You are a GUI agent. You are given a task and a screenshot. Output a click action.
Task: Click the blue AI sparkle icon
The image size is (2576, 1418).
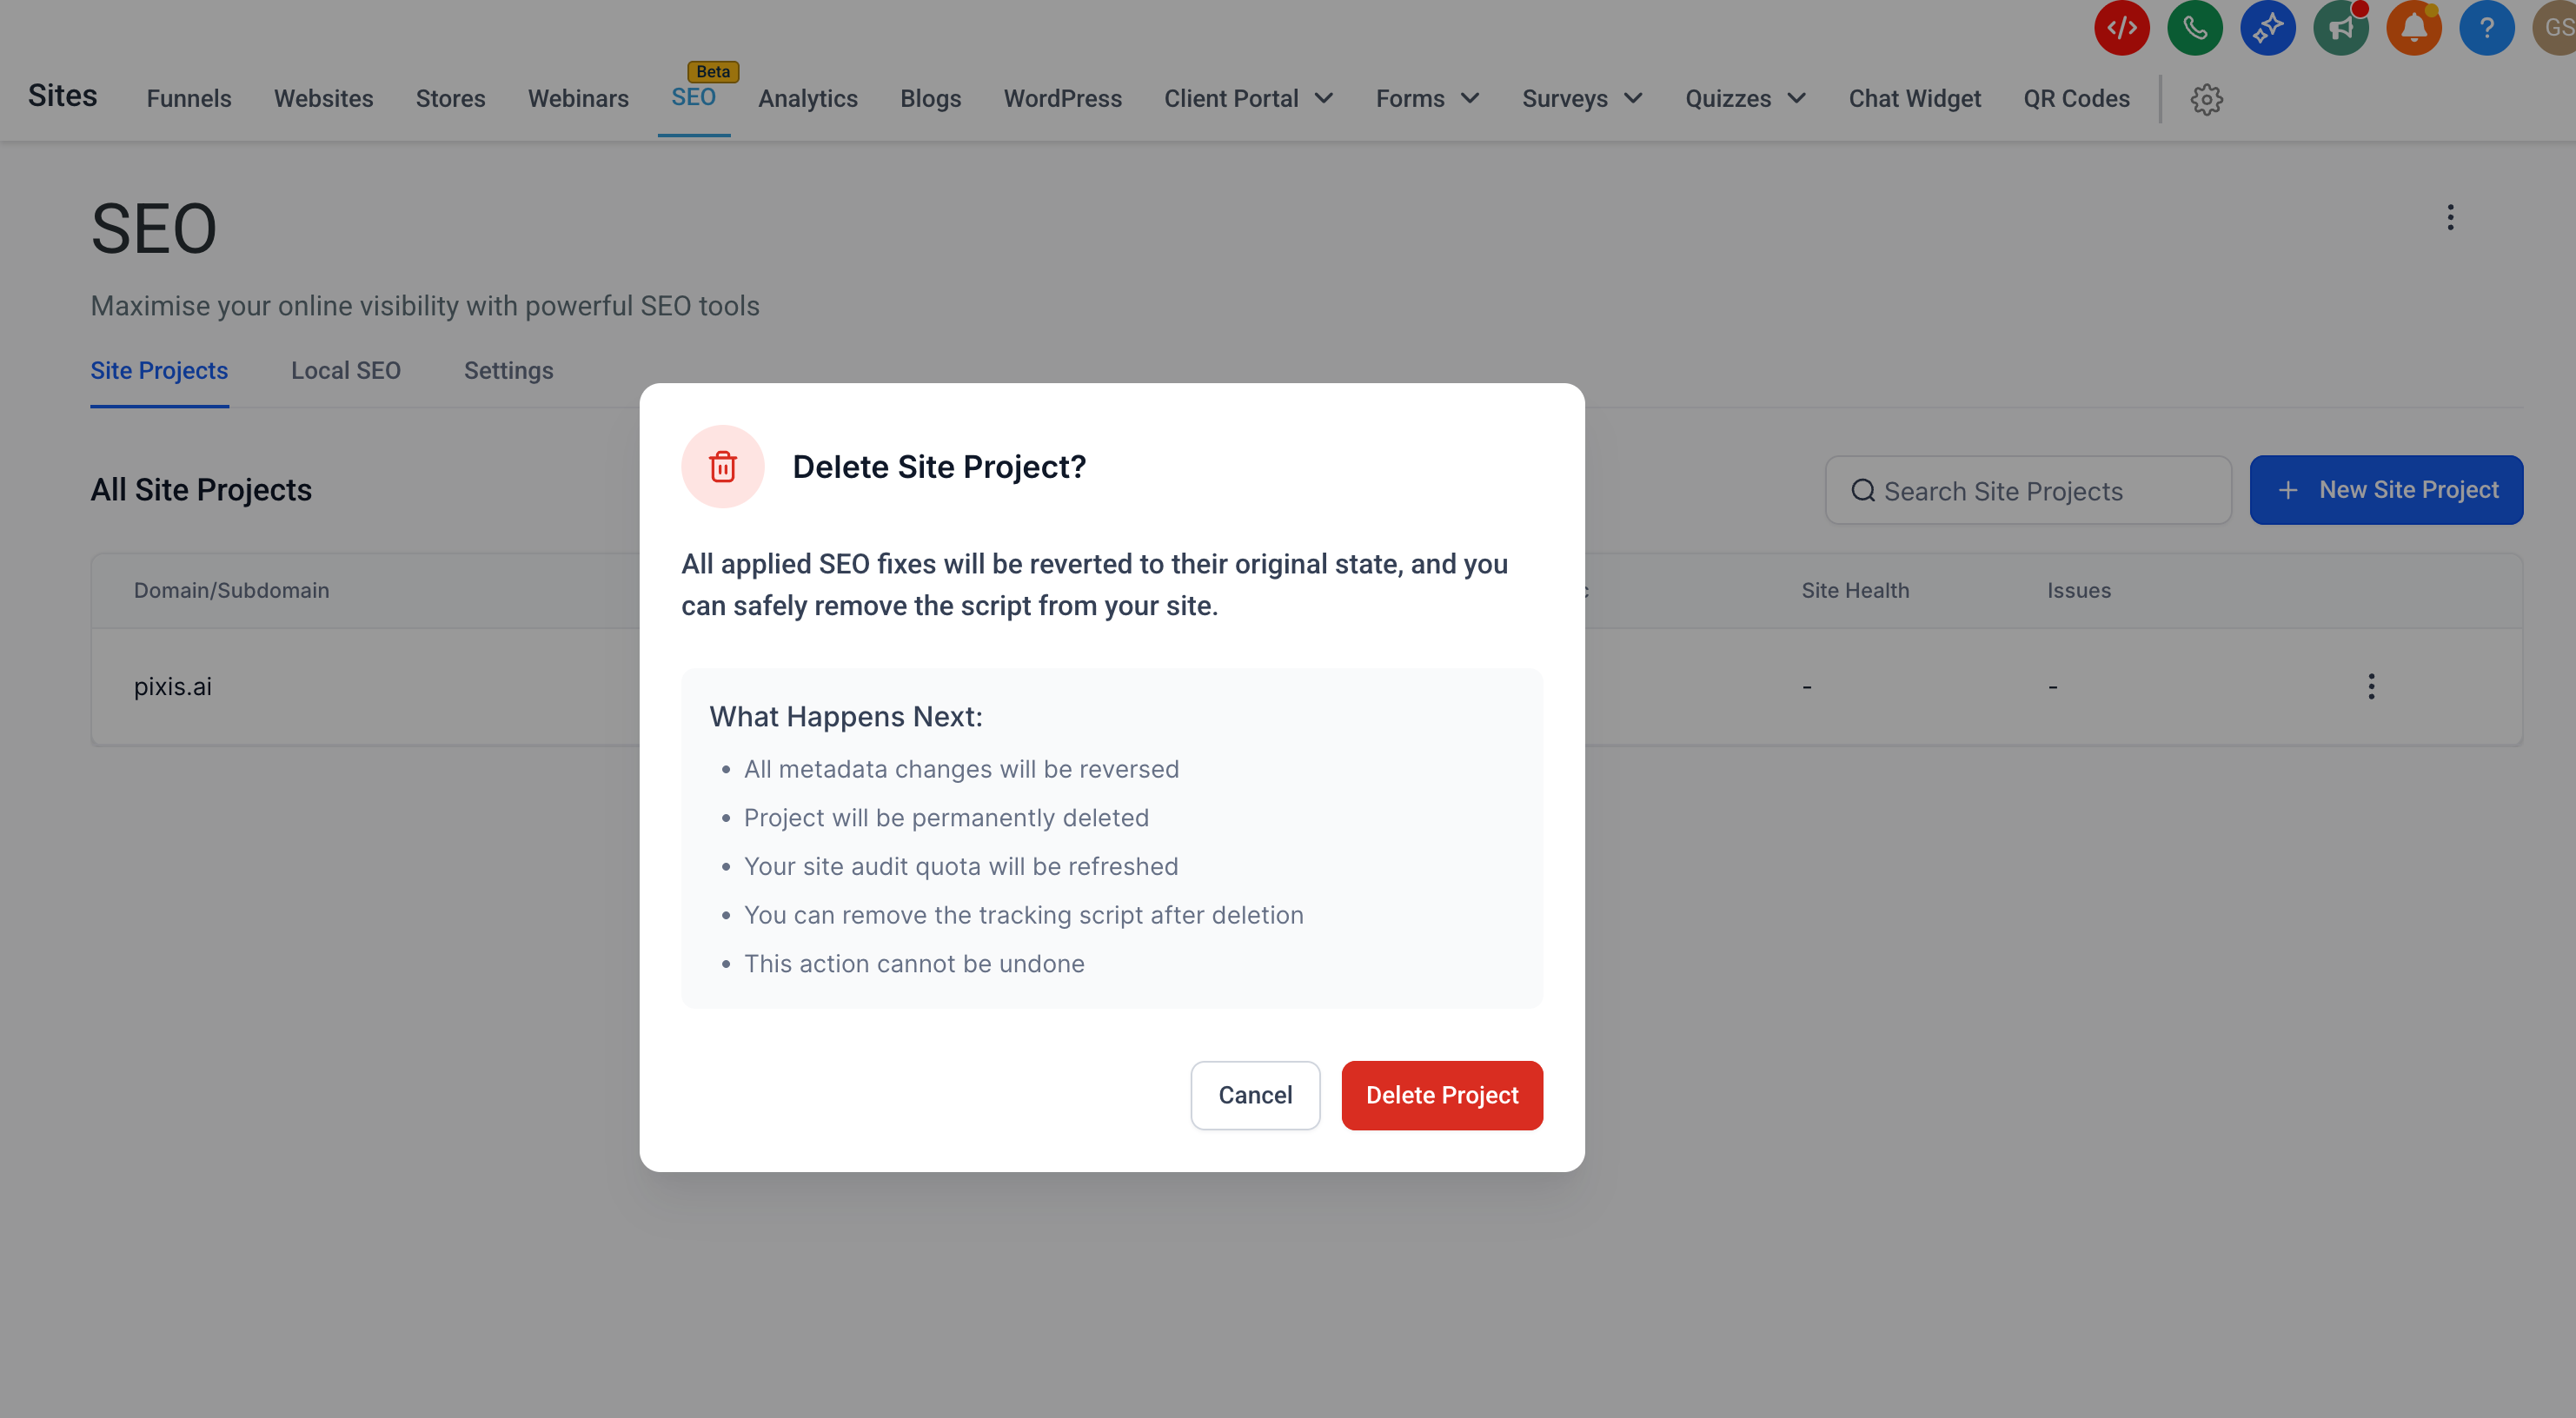coord(2267,28)
